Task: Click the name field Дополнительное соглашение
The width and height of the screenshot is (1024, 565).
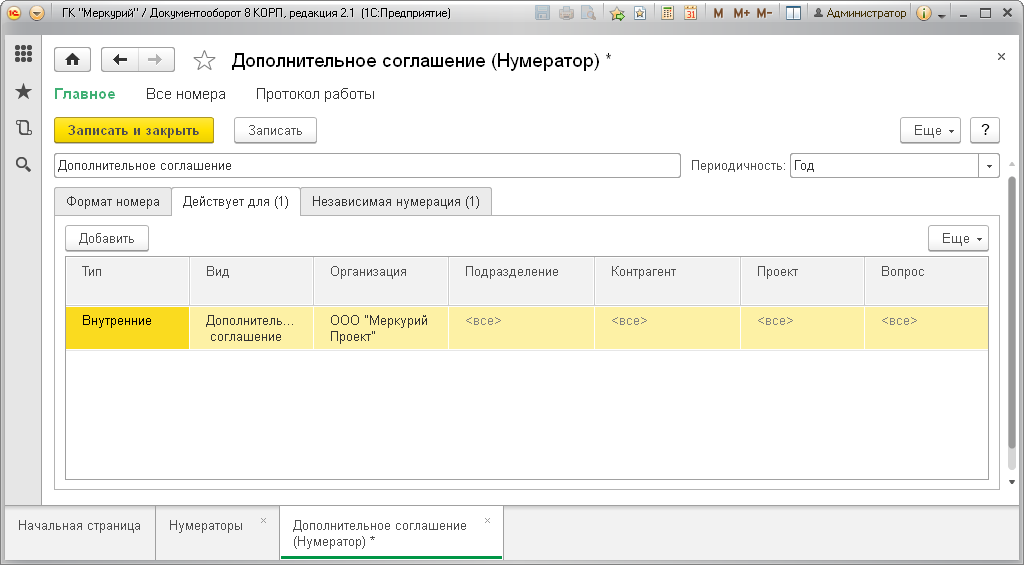Action: (367, 166)
